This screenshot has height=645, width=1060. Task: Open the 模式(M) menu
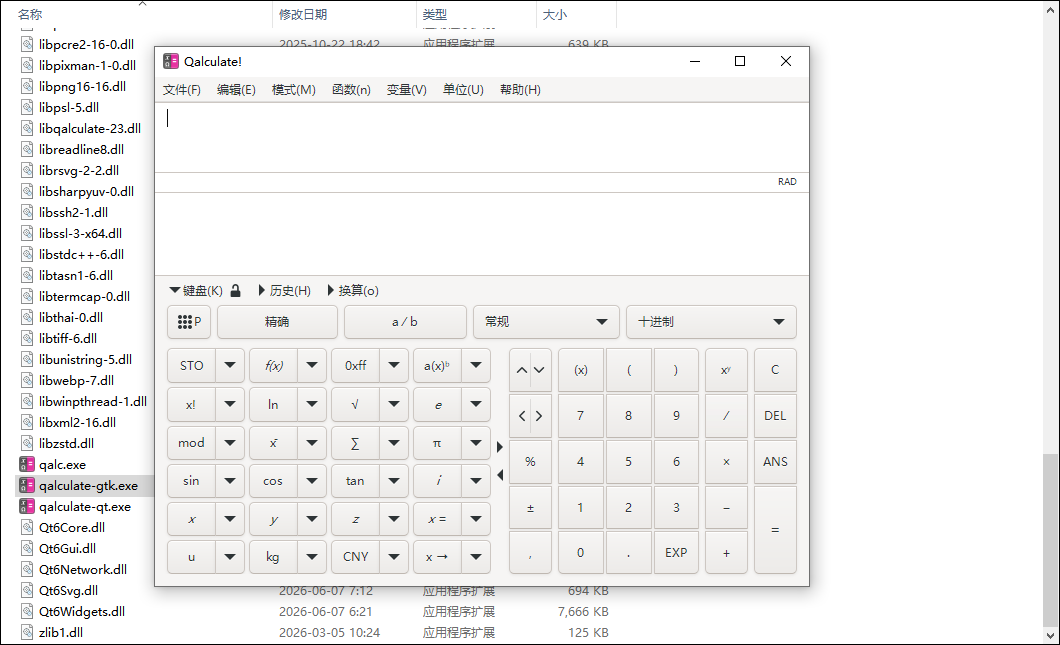click(x=293, y=90)
